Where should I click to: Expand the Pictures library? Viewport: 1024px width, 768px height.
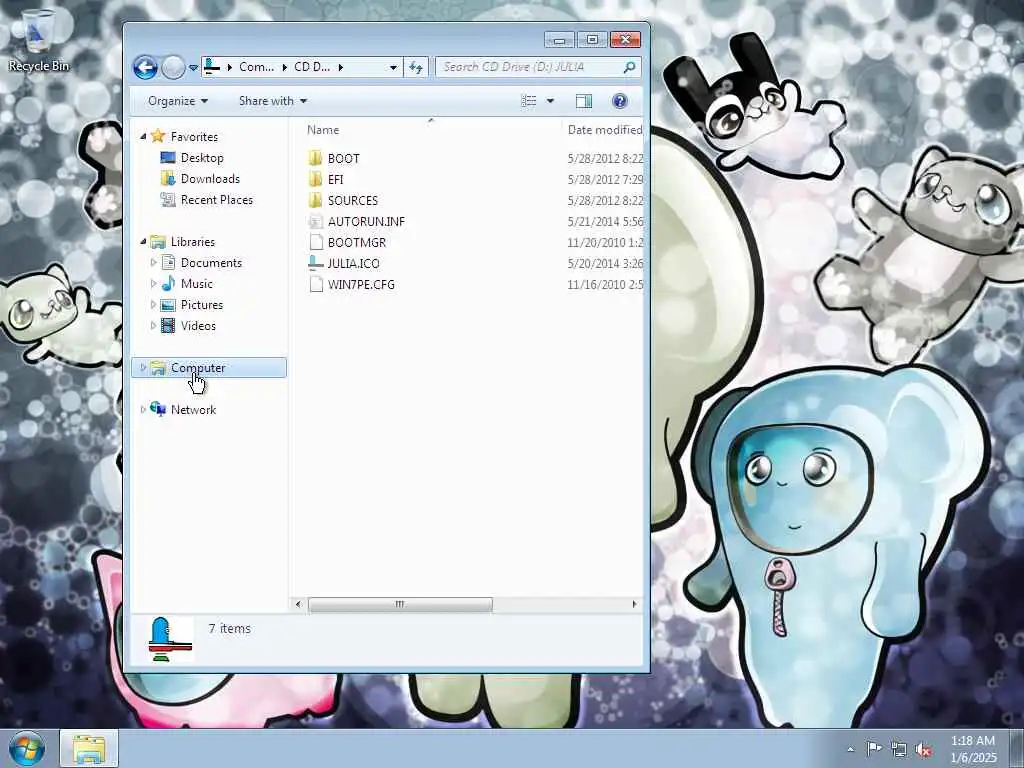click(x=153, y=304)
